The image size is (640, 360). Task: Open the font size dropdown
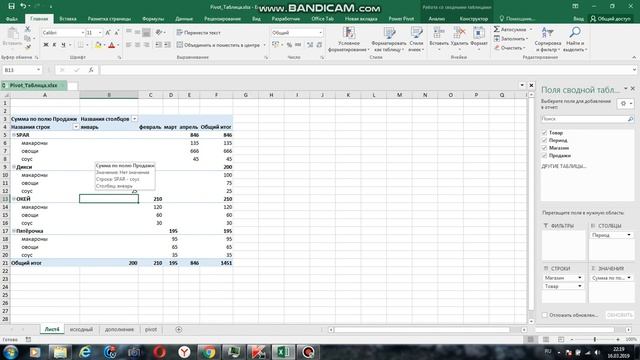[100, 33]
